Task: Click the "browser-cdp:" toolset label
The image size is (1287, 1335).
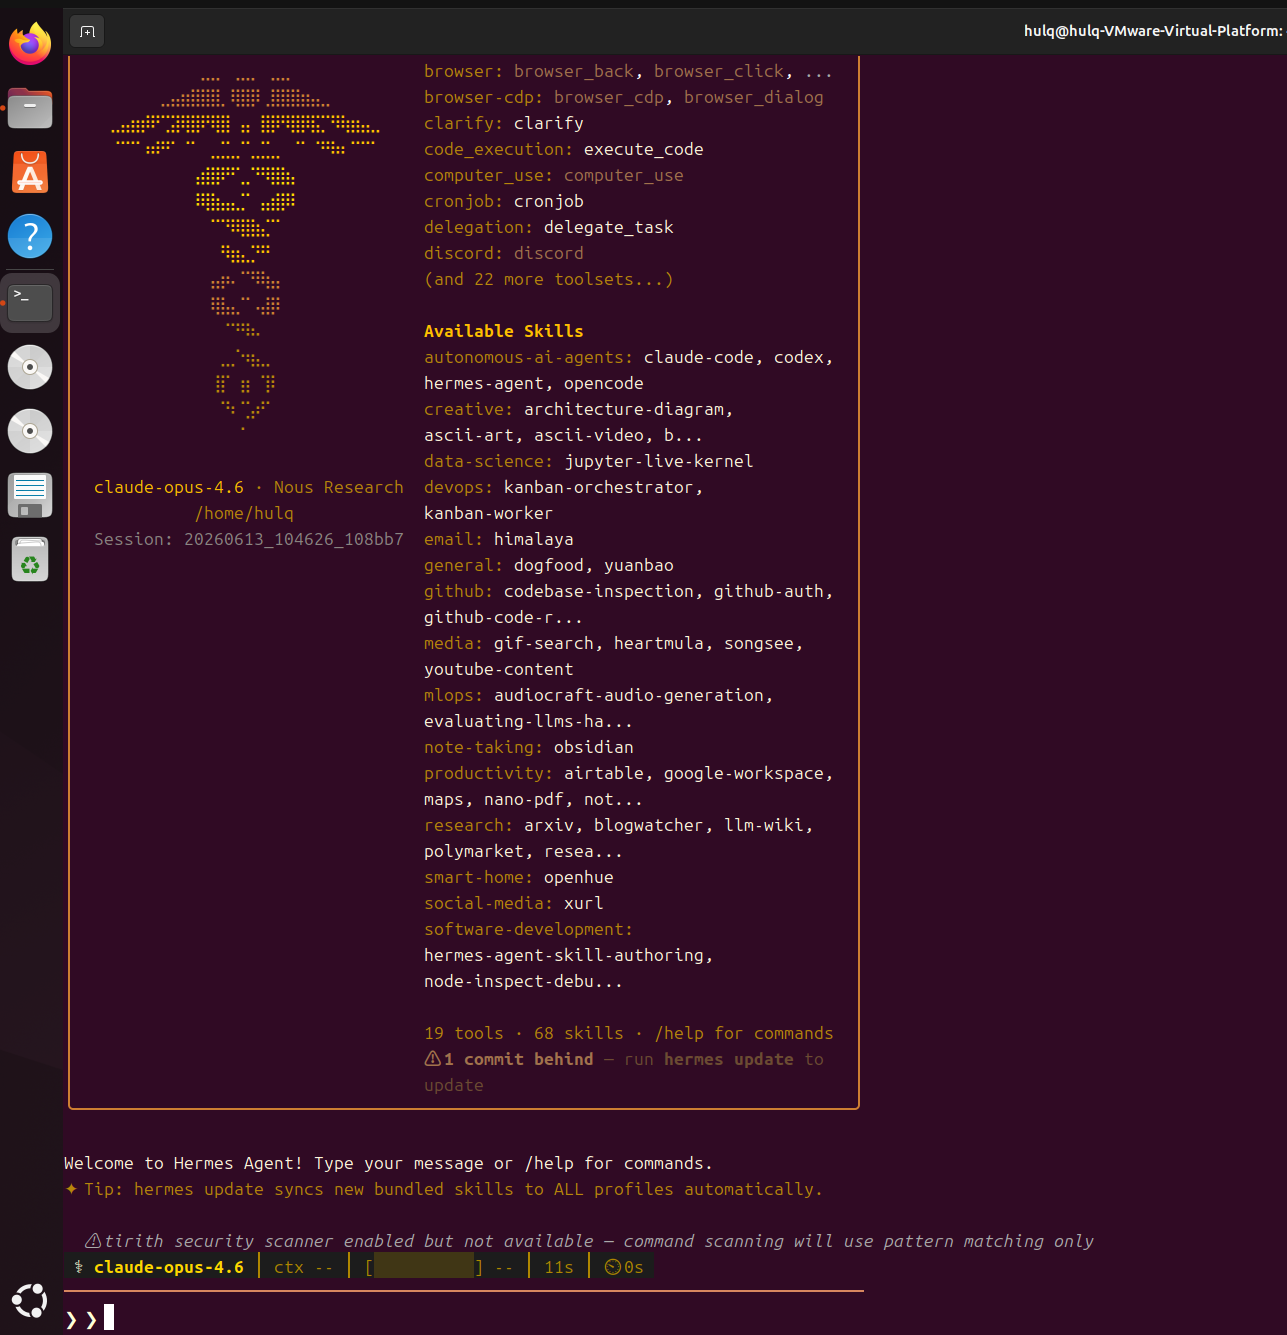Action: [484, 97]
